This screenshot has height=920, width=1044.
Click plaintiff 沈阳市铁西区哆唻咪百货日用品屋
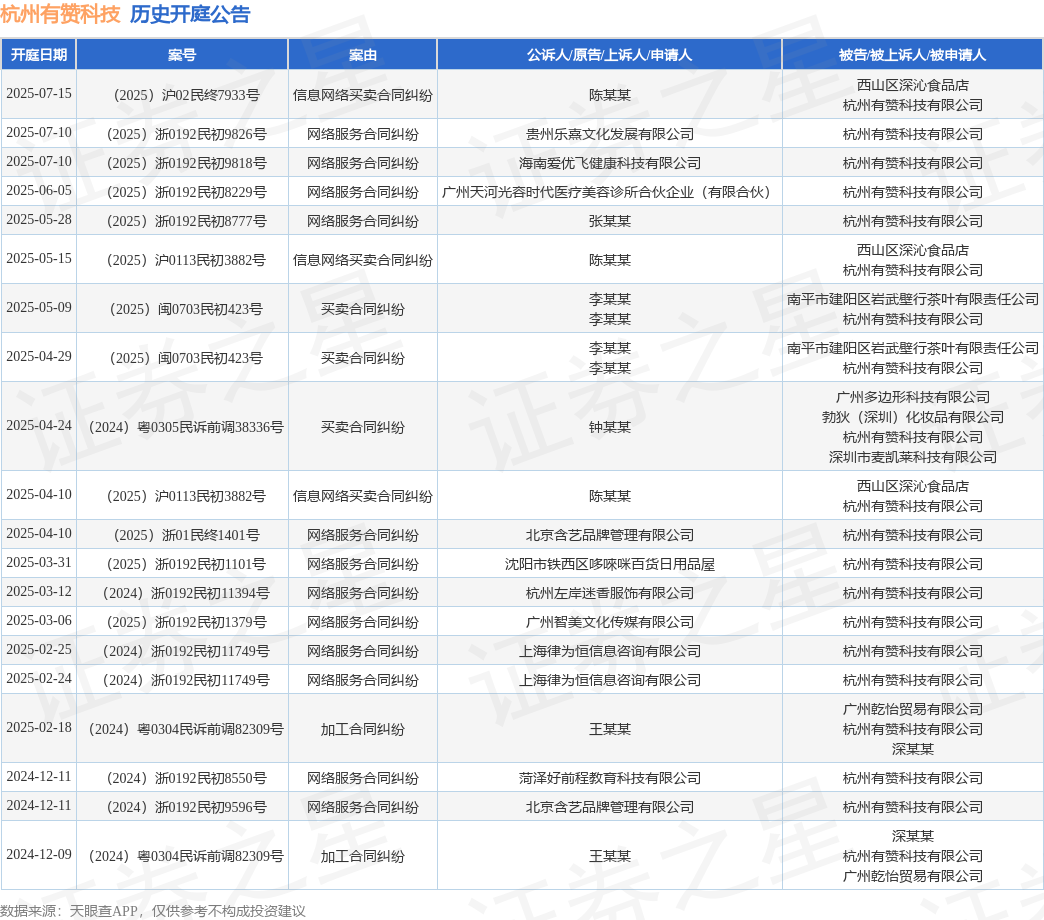609,564
